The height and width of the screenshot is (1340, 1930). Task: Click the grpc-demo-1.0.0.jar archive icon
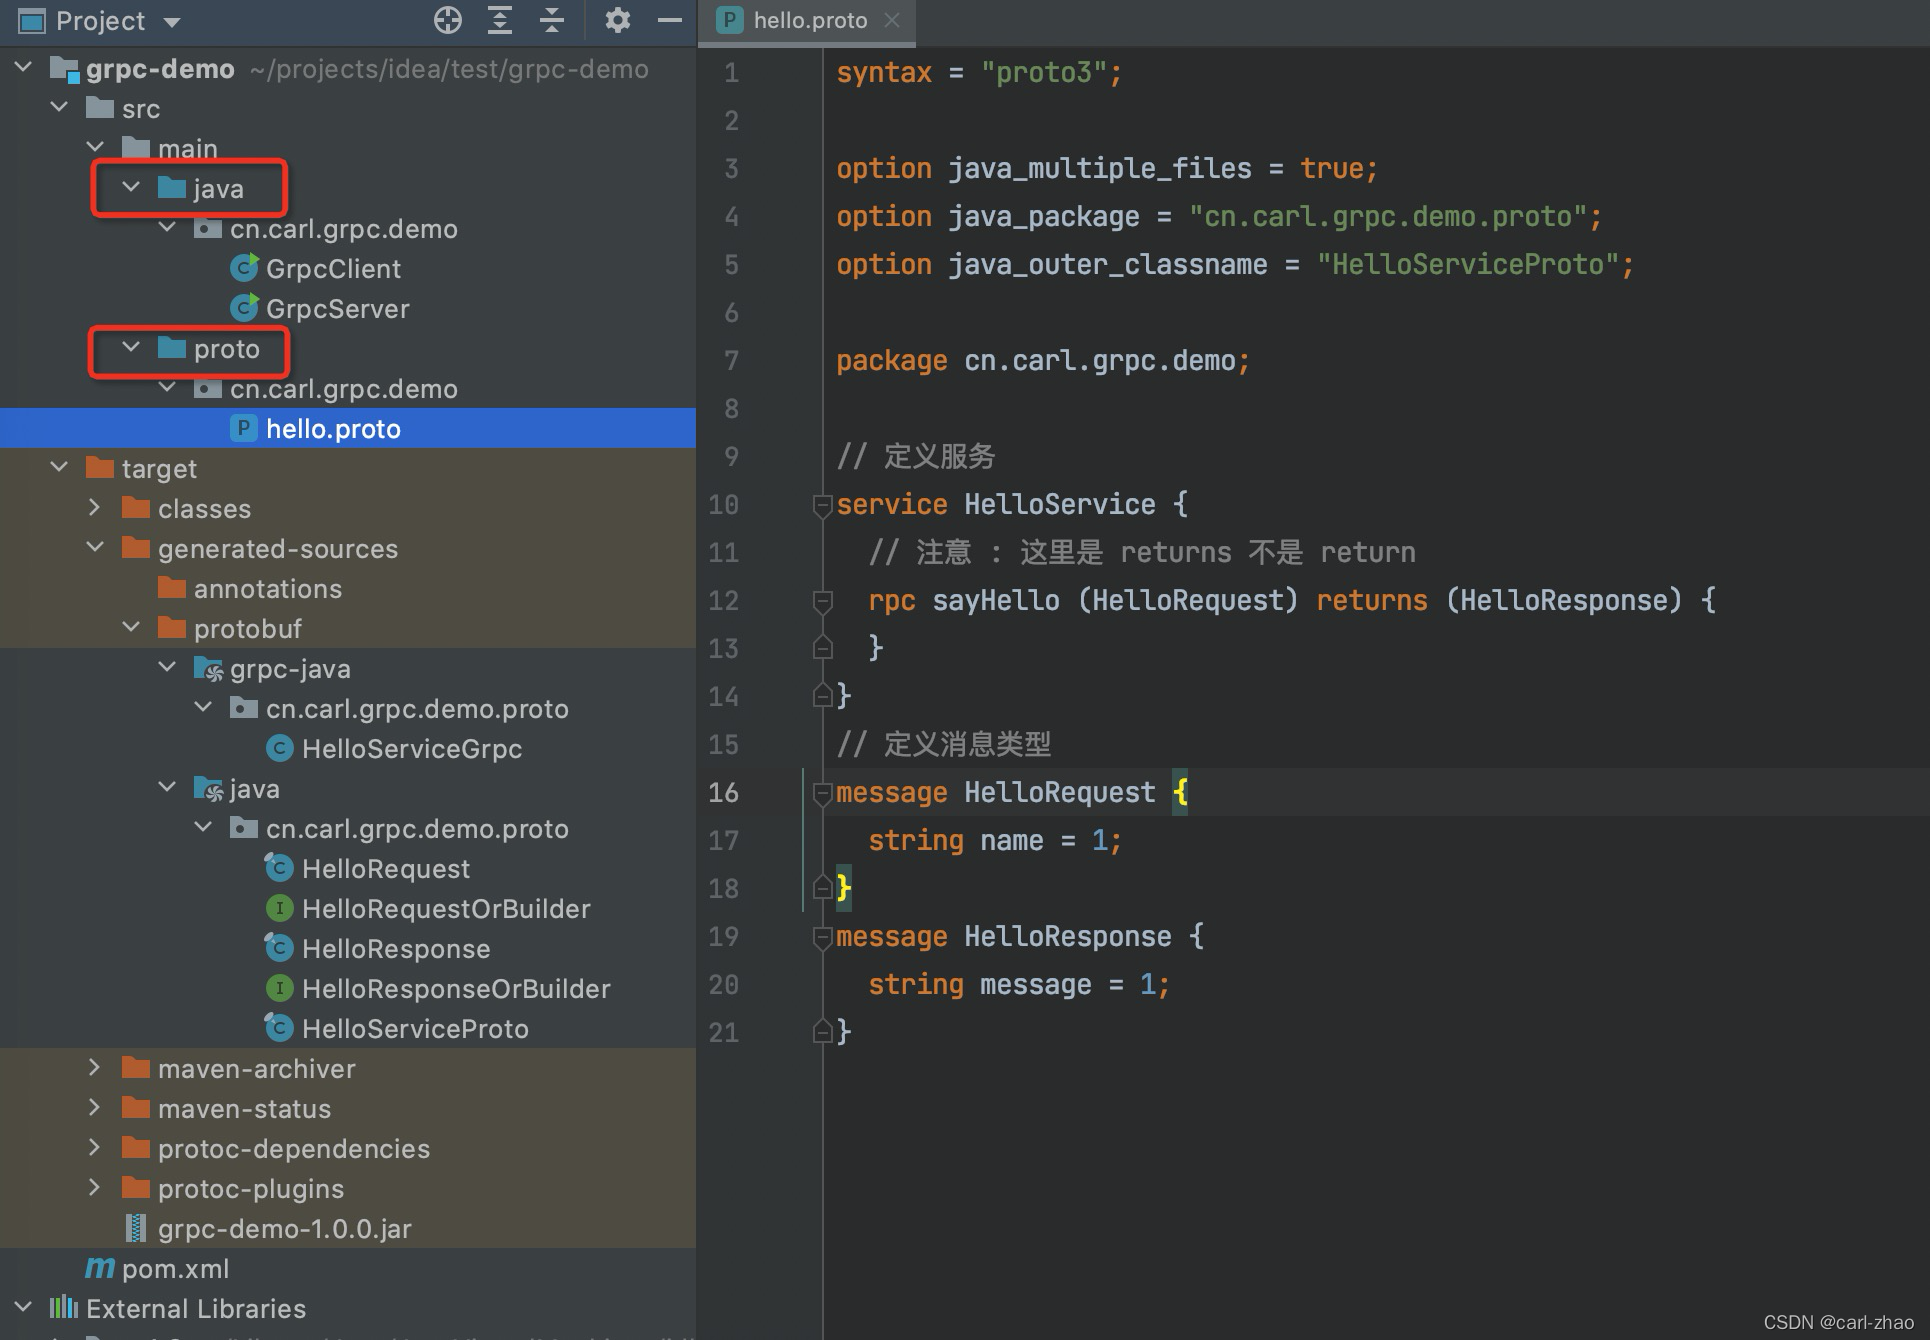point(136,1228)
